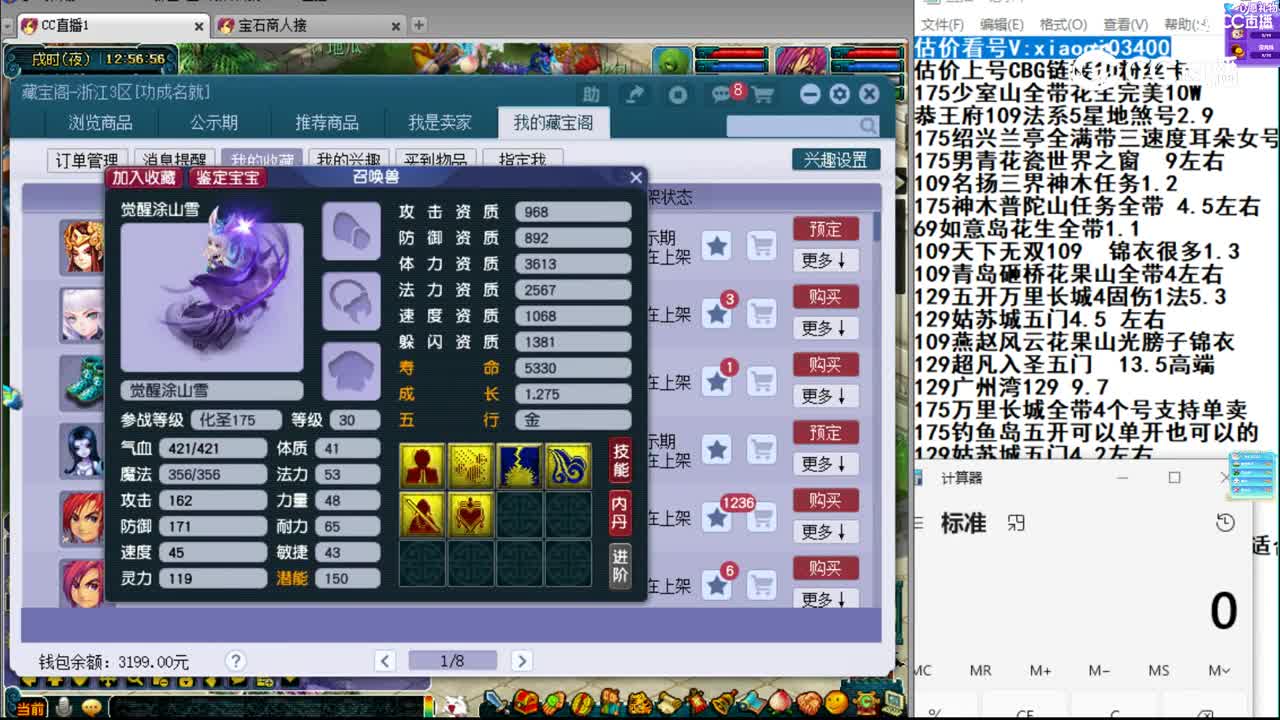This screenshot has height=720, width=1280.
Task: Click 预定 button in first row
Action: coord(825,229)
